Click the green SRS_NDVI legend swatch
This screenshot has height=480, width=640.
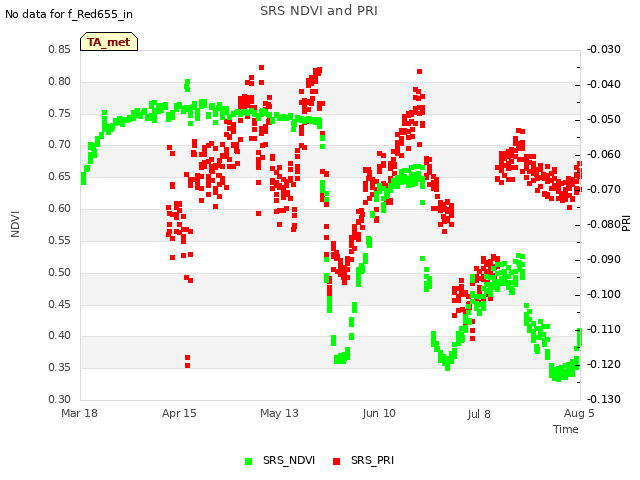(249, 461)
